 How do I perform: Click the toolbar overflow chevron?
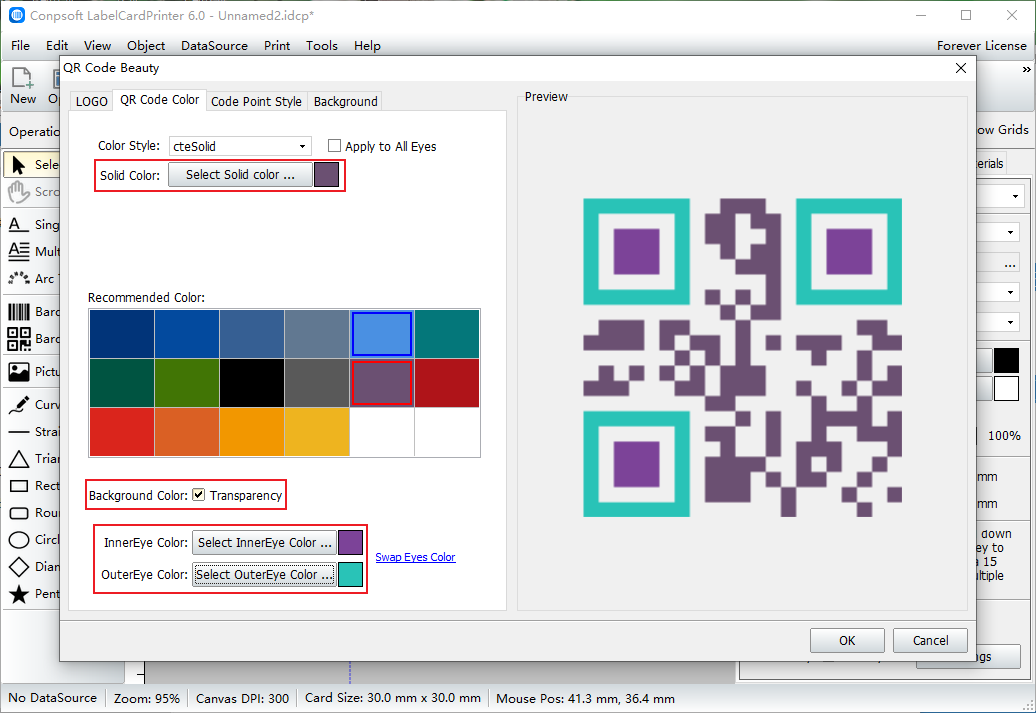pyautogui.click(x=1026, y=69)
